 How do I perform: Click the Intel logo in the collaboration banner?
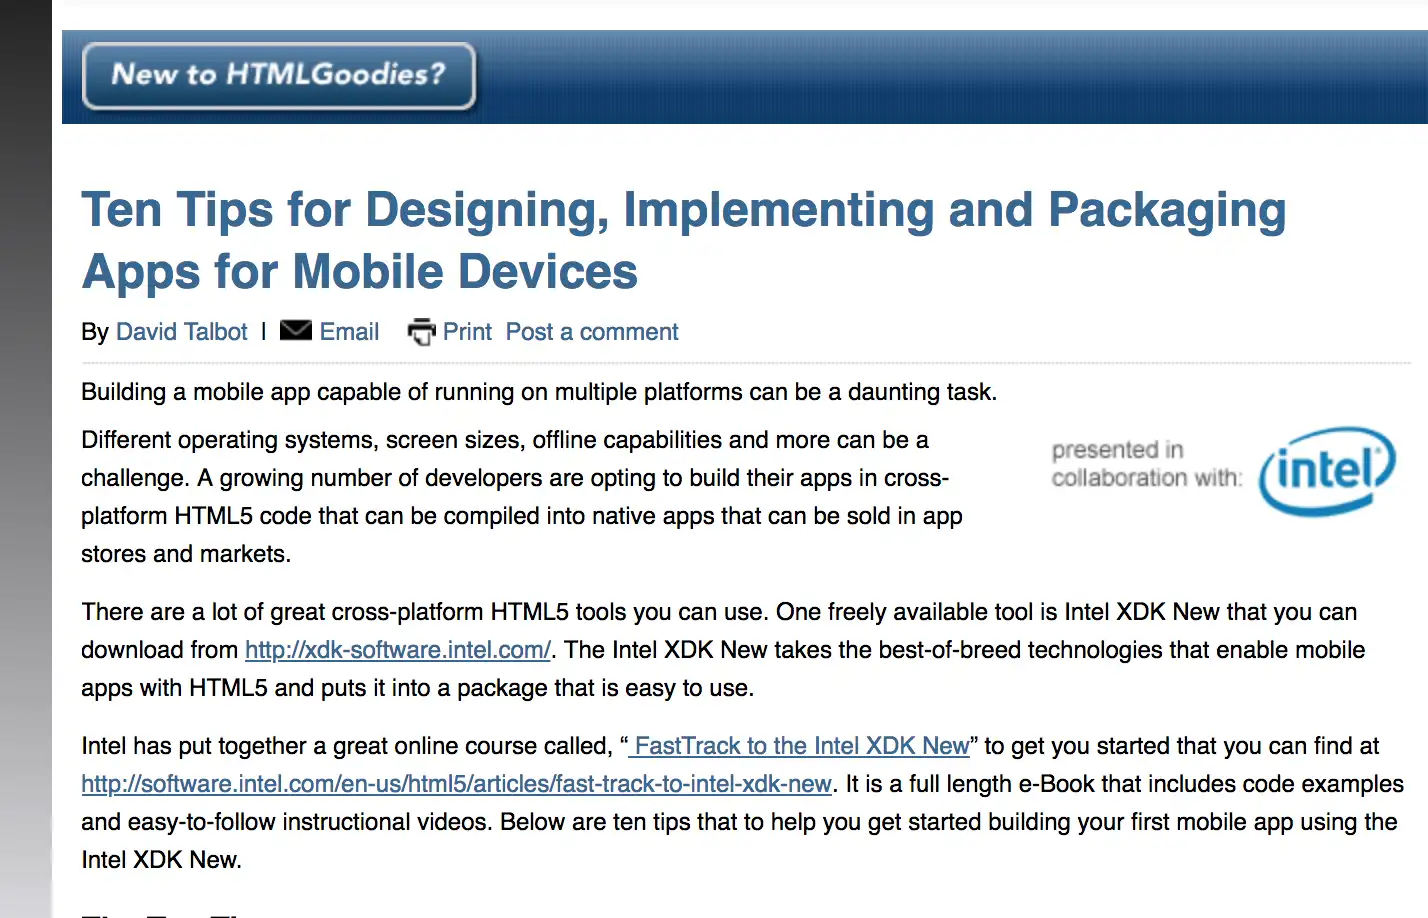tap(1326, 470)
